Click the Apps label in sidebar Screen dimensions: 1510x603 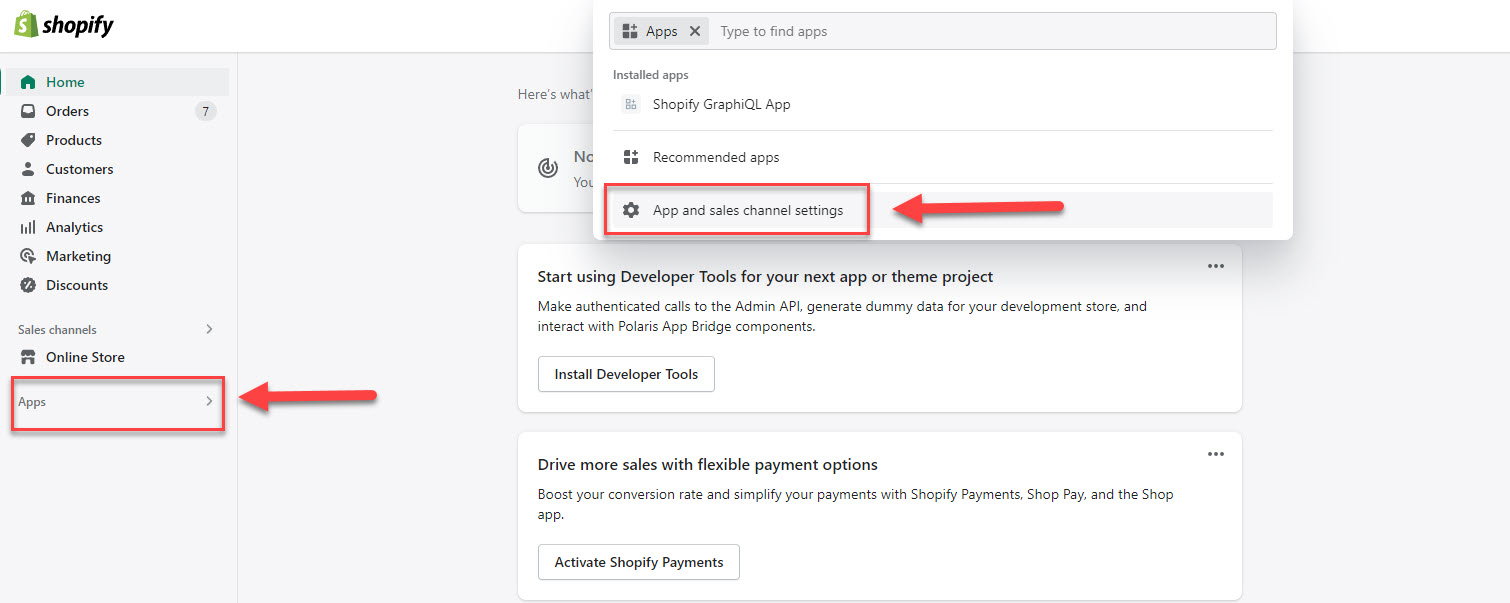coord(32,402)
